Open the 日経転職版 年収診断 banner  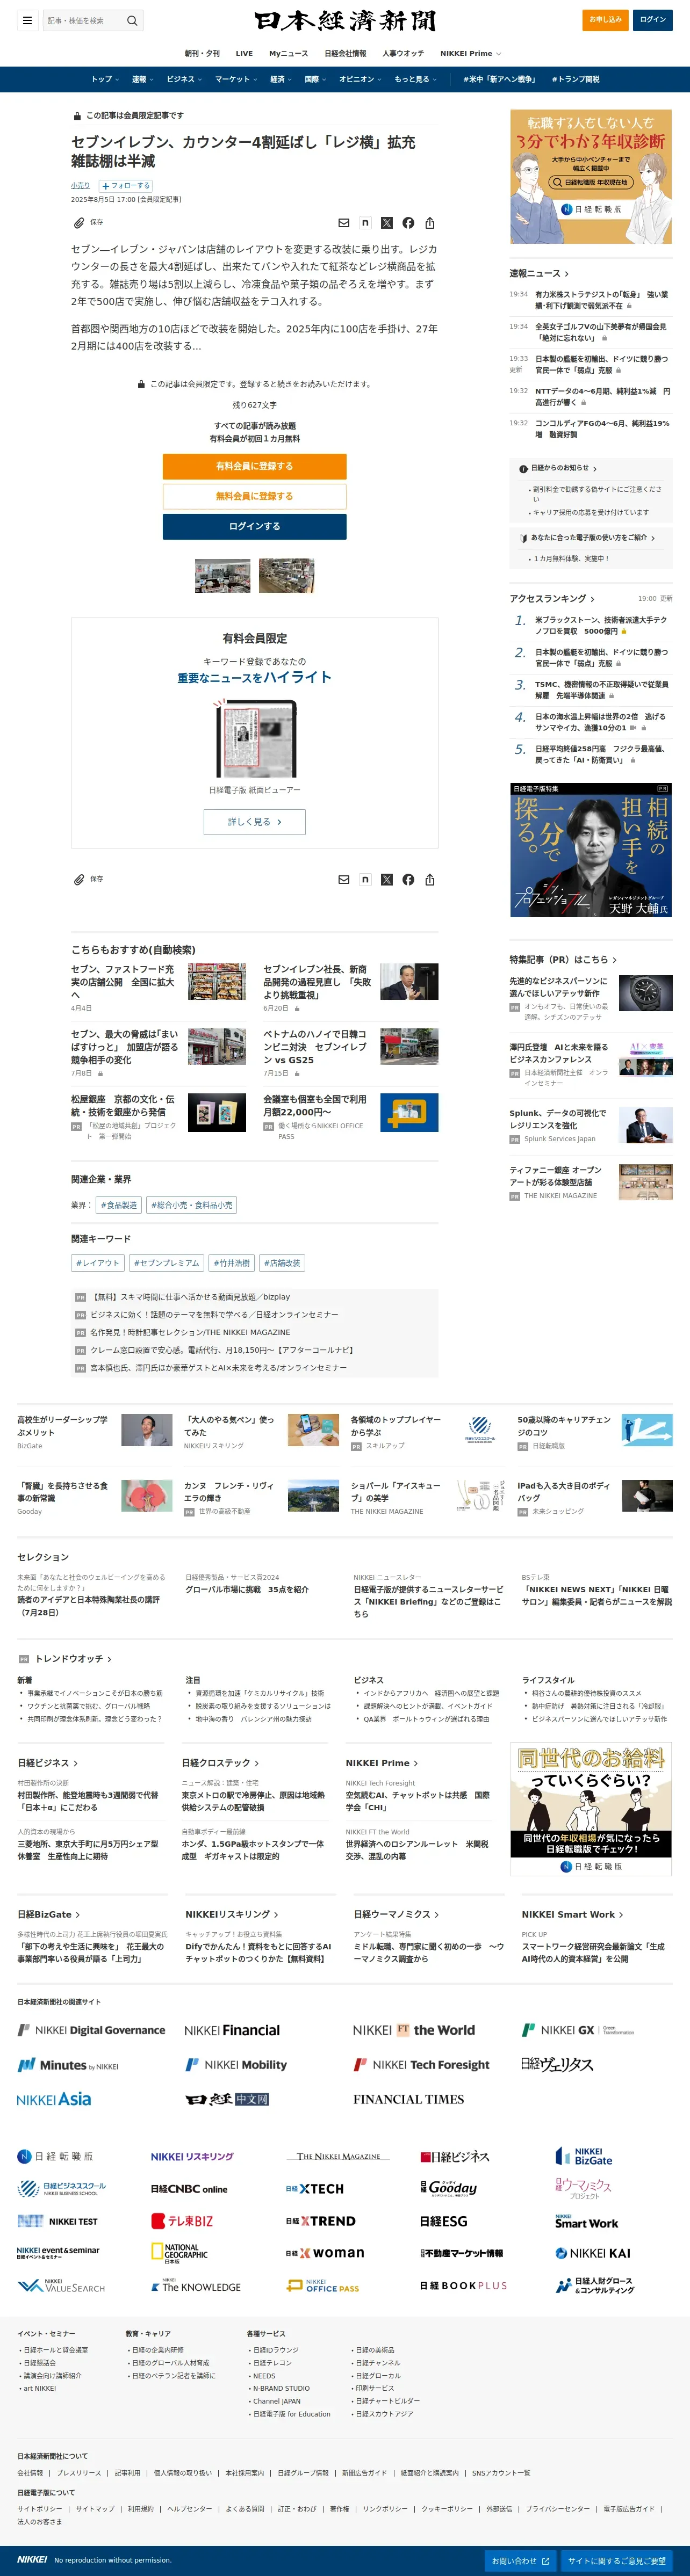click(x=591, y=176)
